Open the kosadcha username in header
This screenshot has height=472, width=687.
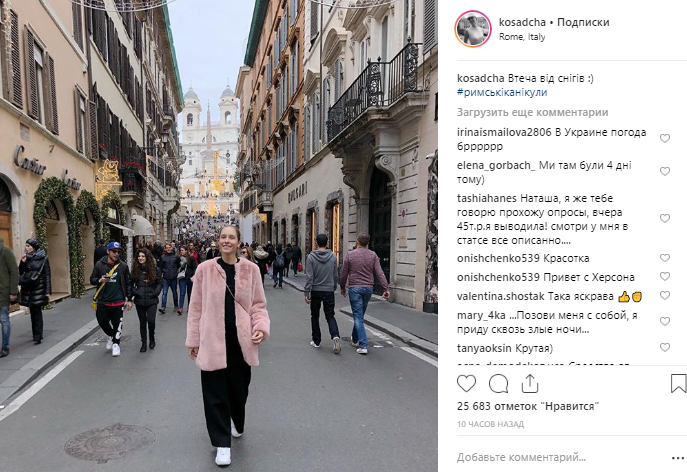pyautogui.click(x=522, y=22)
